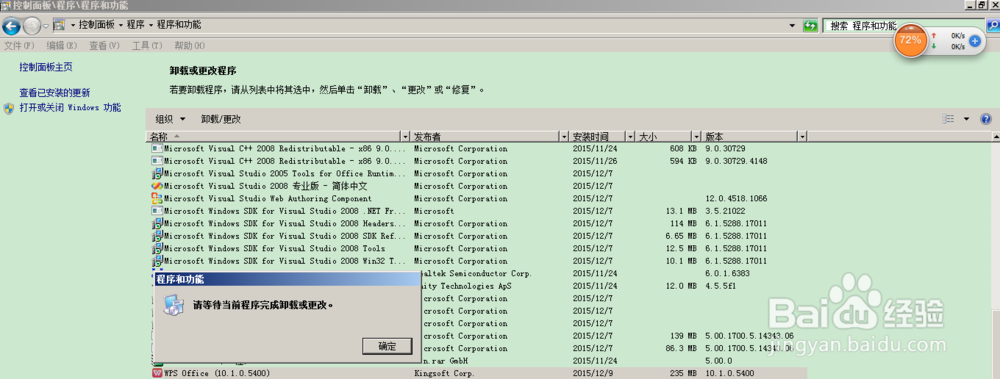Click the control panel icon in address bar
The height and width of the screenshot is (379, 1000).
[x=59, y=26]
